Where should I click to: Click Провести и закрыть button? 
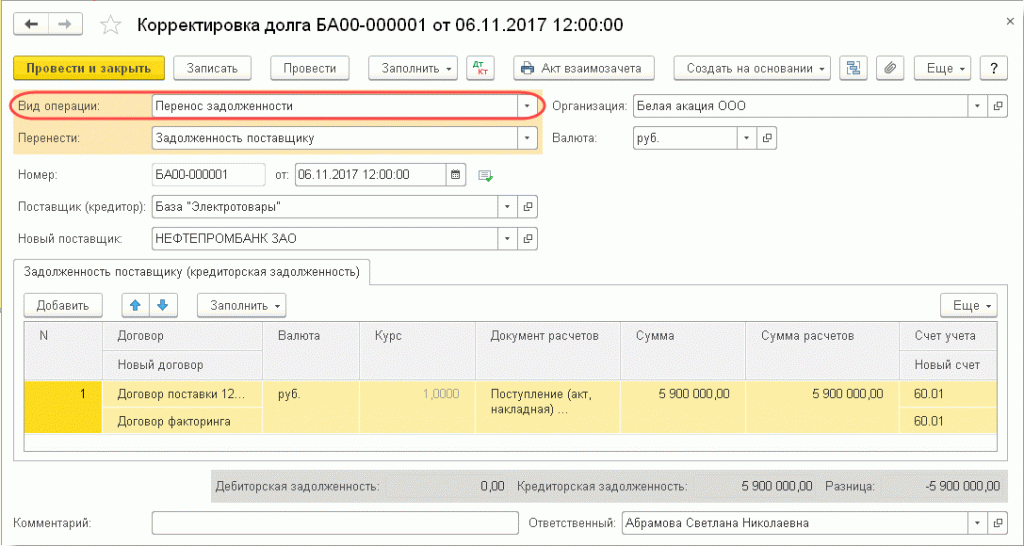coord(88,68)
